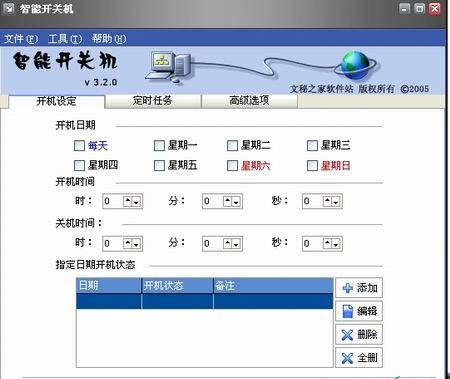Viewport: 450px width, 379px height.
Task: Enable the 星期六 checkbox
Action: pyautogui.click(x=232, y=165)
